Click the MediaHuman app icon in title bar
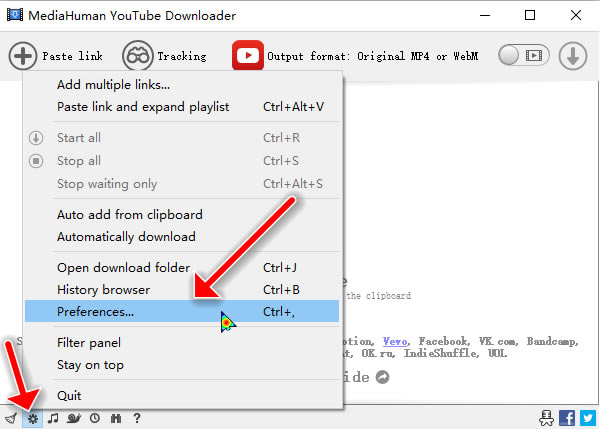The height and width of the screenshot is (429, 600). 15,15
